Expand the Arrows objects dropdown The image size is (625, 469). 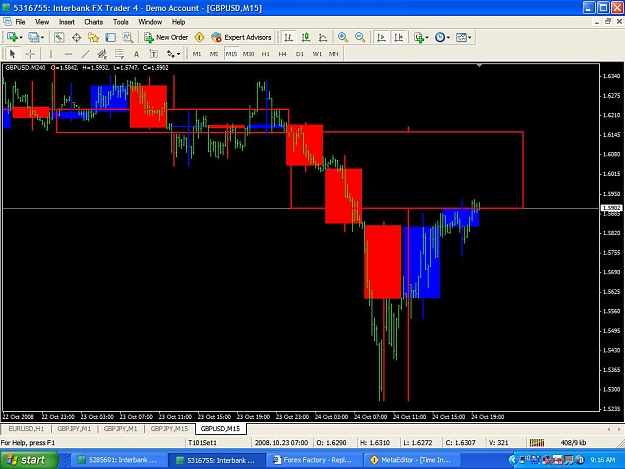pyautogui.click(x=178, y=54)
